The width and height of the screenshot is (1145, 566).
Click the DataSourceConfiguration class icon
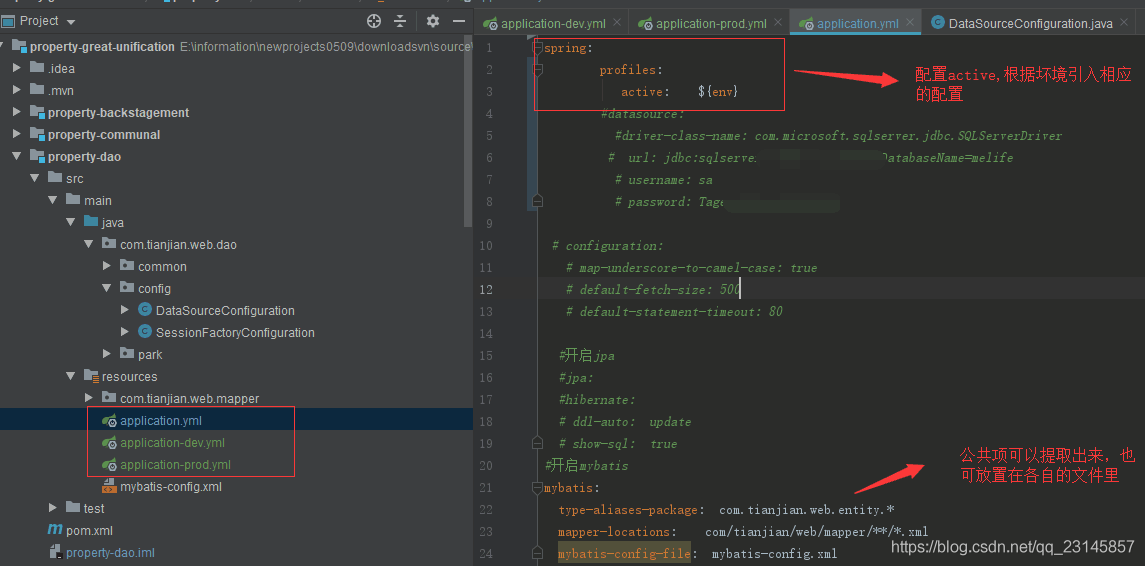pos(145,310)
